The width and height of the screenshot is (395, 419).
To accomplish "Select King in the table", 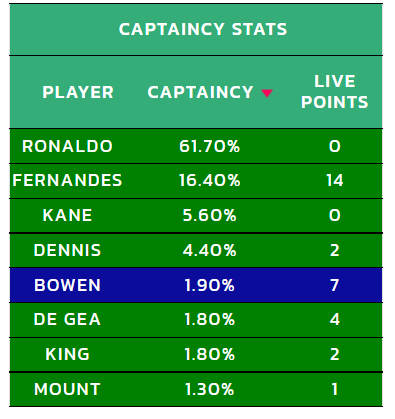I will (x=67, y=354).
